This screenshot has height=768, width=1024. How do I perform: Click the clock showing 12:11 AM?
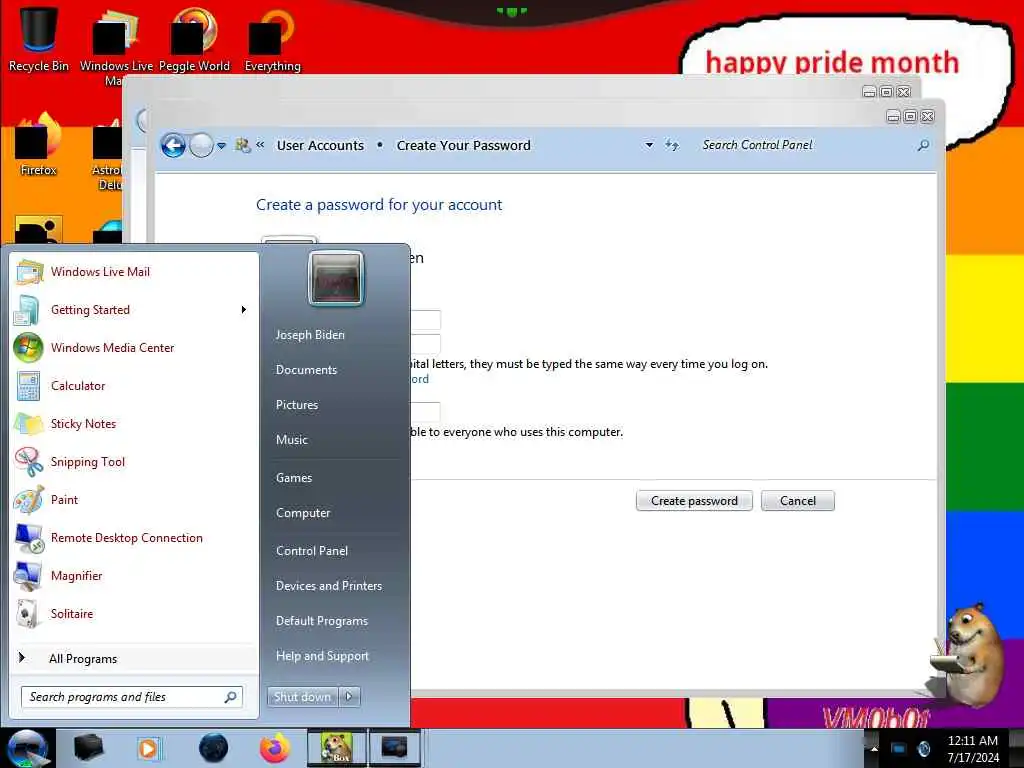click(x=972, y=741)
